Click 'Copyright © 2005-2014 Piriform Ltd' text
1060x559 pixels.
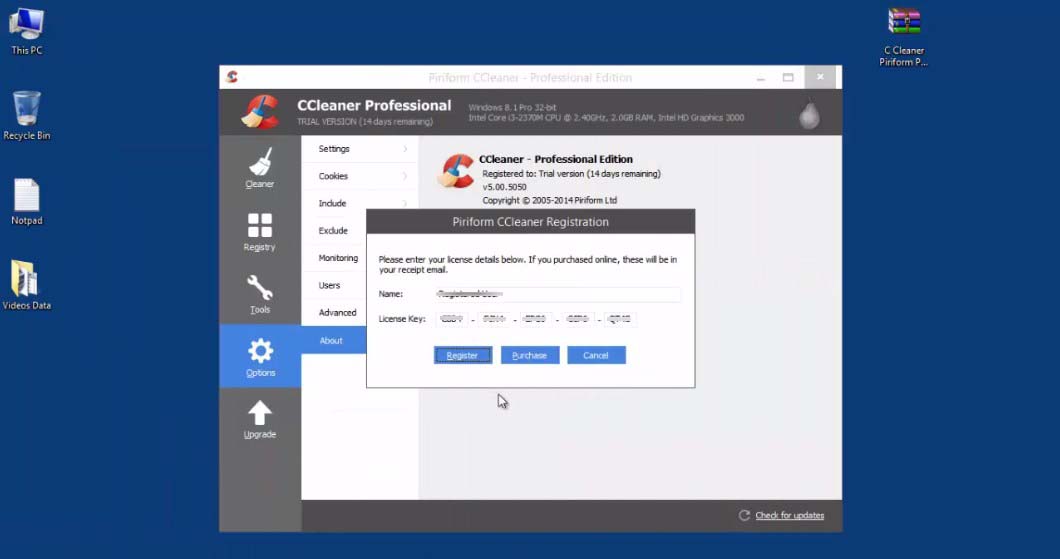coord(550,200)
